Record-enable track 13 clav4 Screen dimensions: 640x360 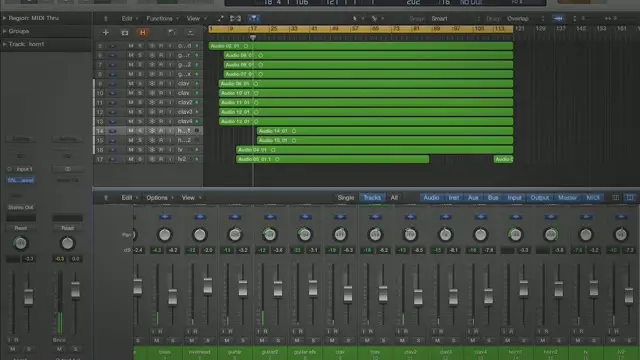[161, 121]
